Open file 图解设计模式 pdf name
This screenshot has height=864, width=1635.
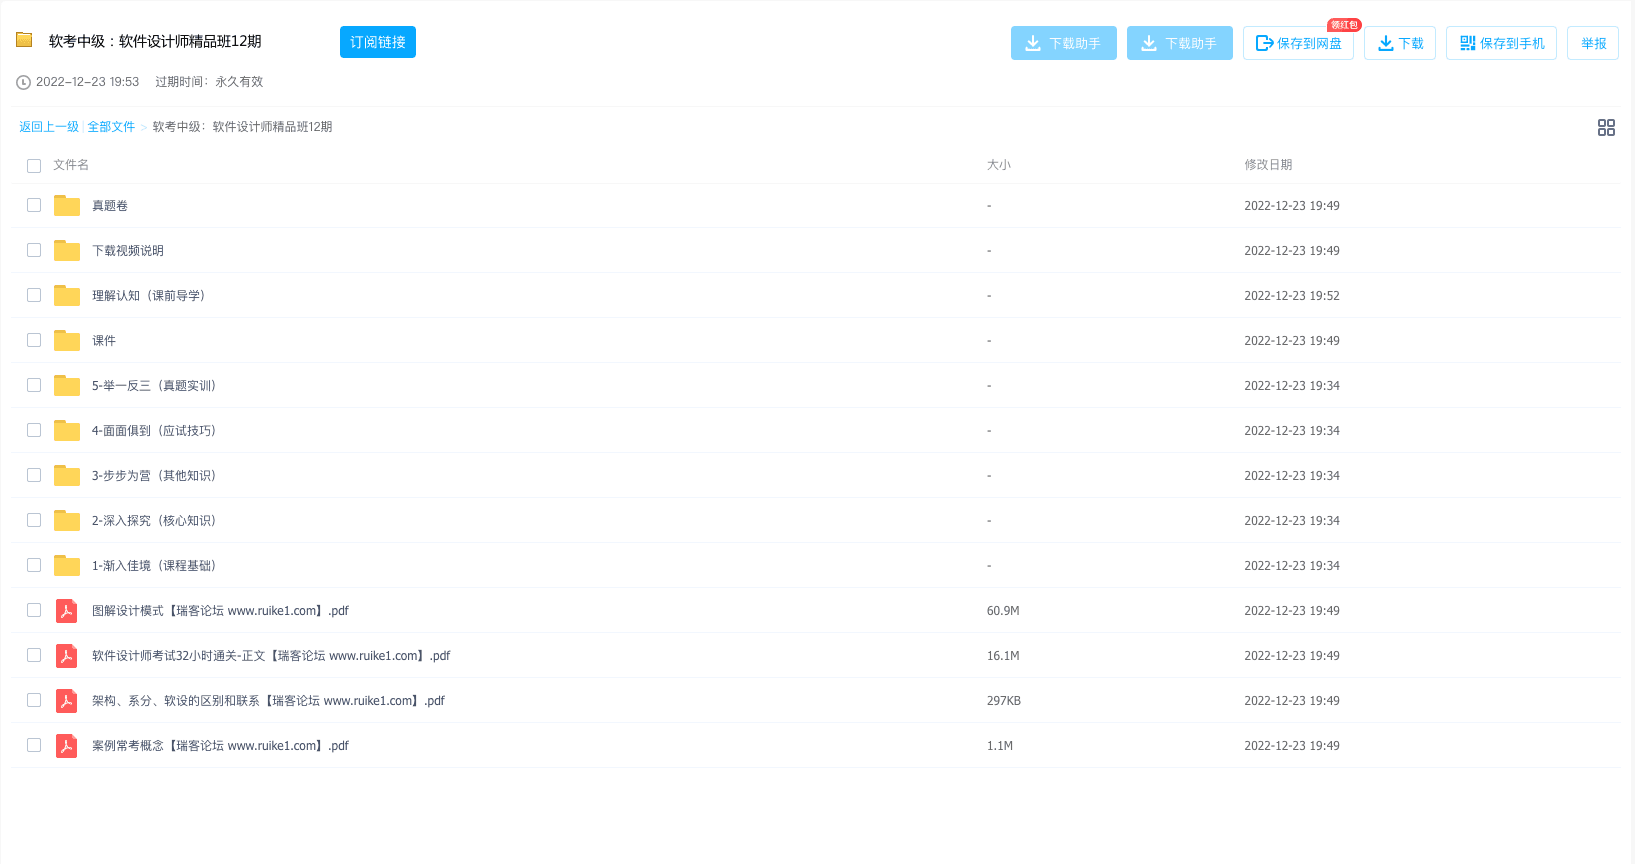220,610
